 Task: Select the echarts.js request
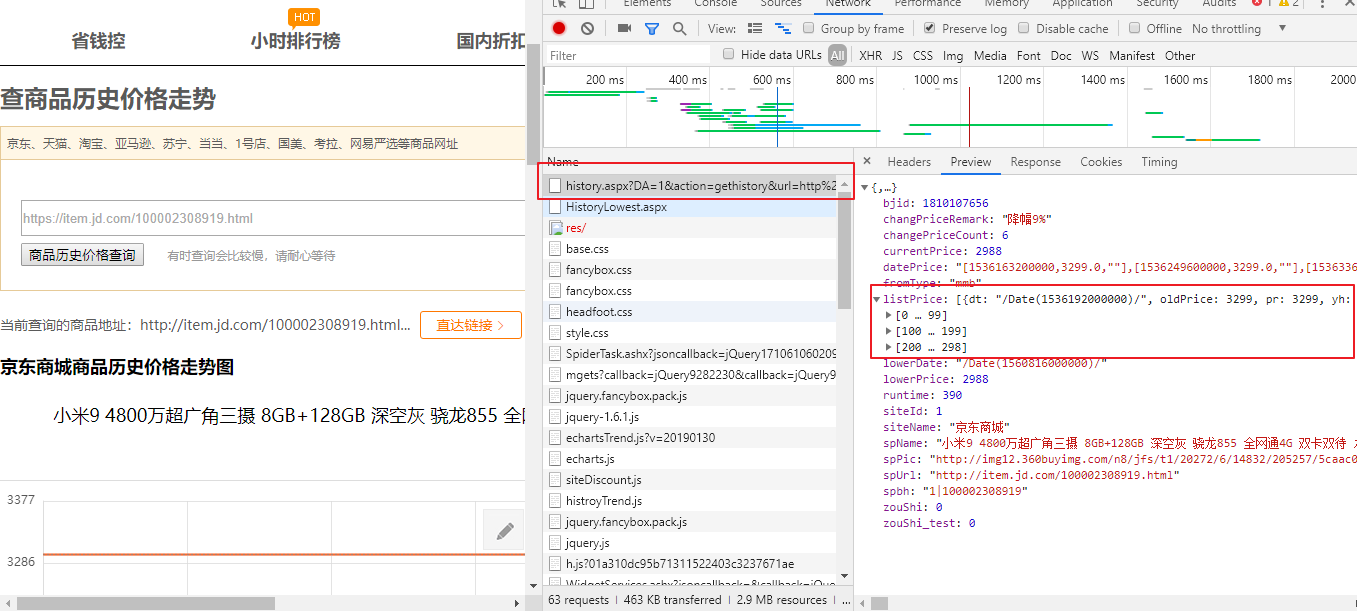690,459
